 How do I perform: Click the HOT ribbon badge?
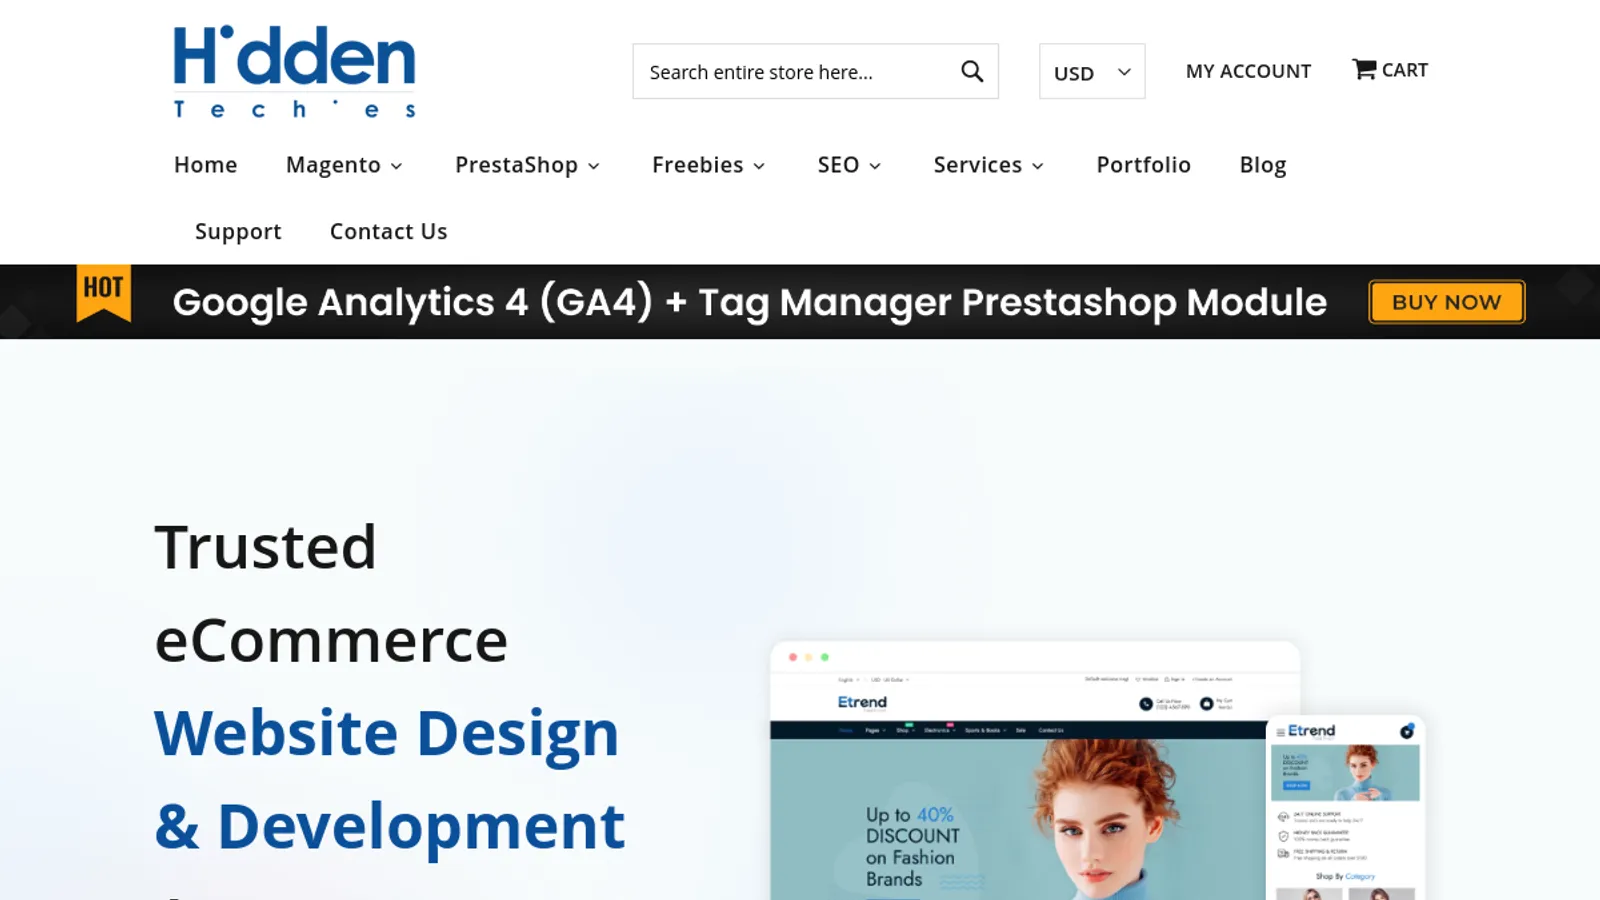pyautogui.click(x=104, y=294)
